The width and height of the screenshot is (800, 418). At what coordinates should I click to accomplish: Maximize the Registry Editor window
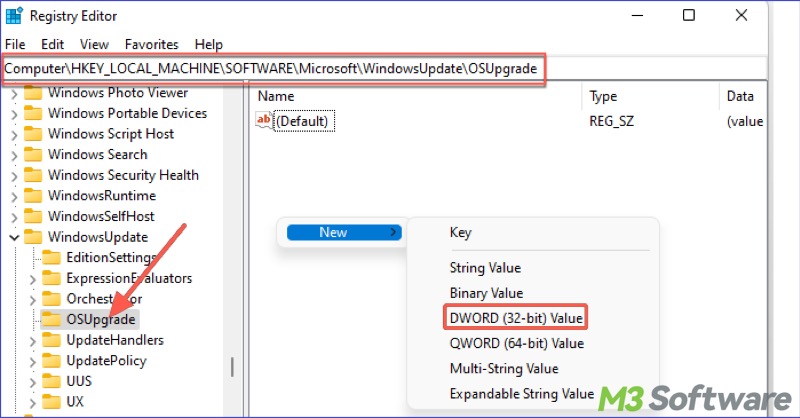coord(689,15)
